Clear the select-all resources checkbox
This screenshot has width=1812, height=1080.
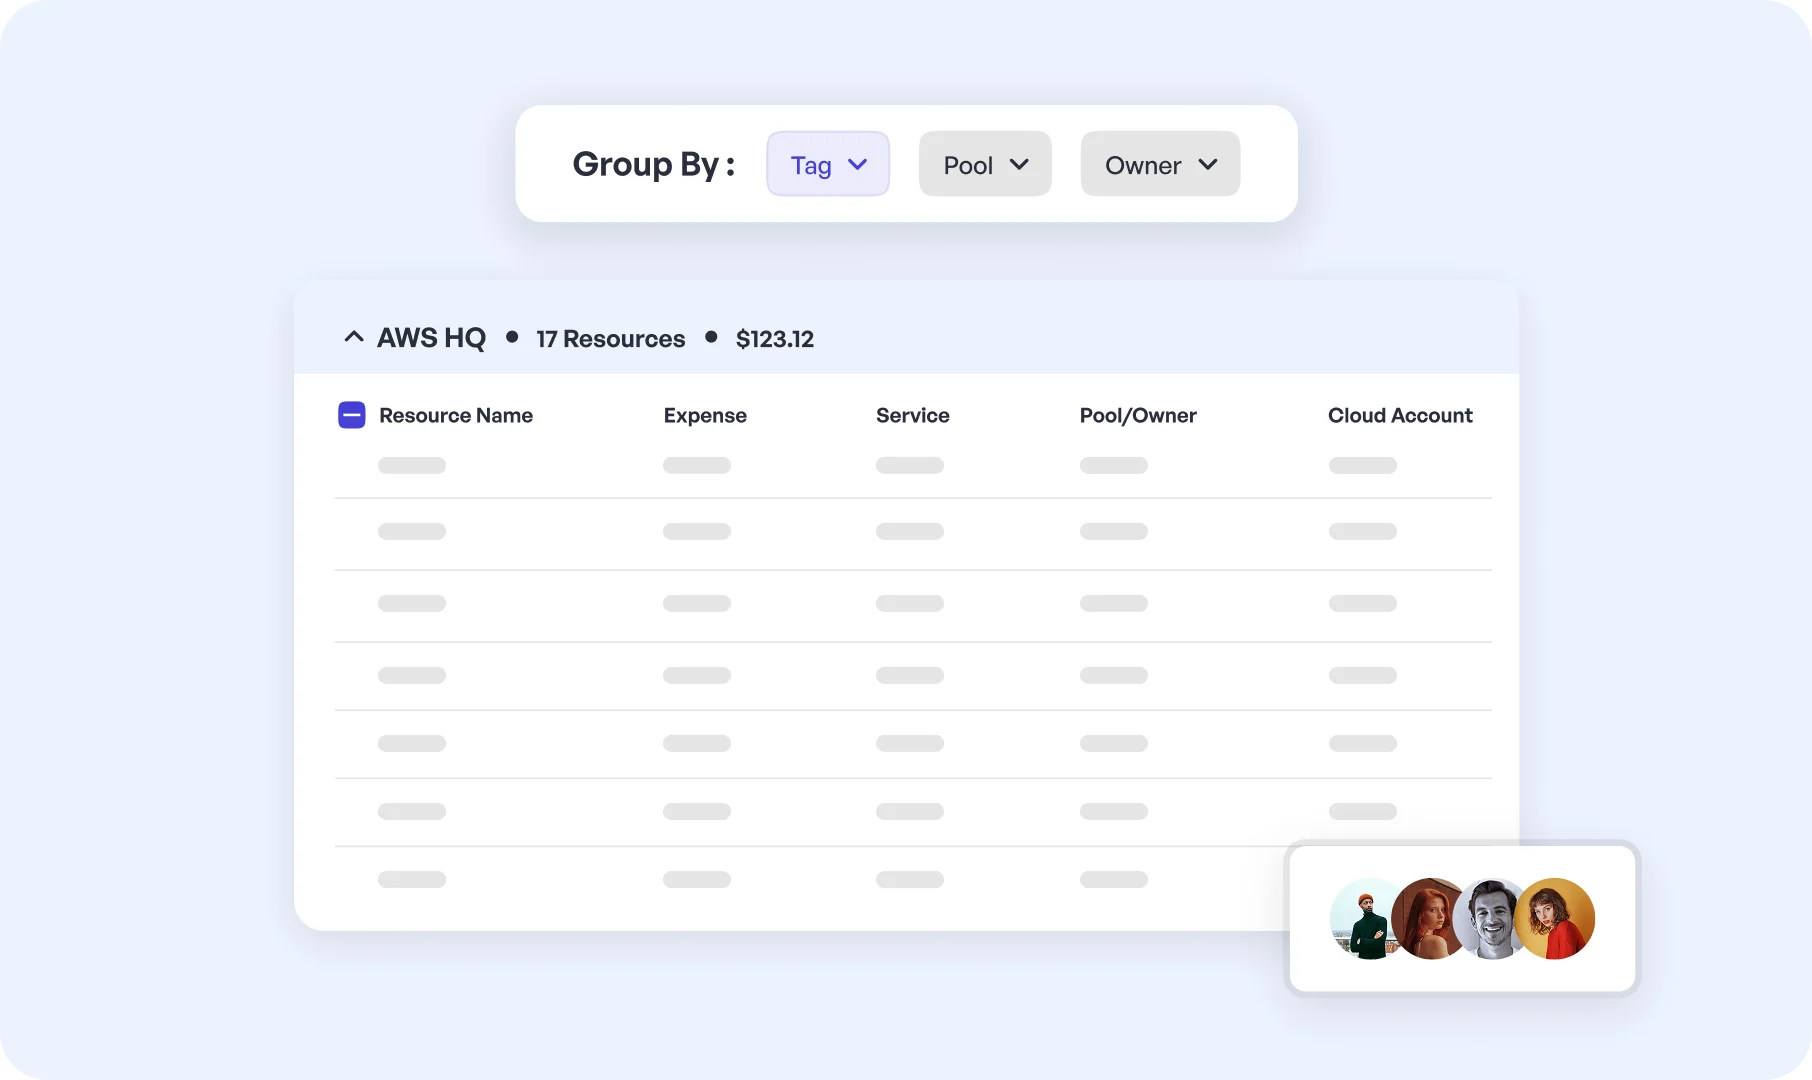tap(351, 414)
